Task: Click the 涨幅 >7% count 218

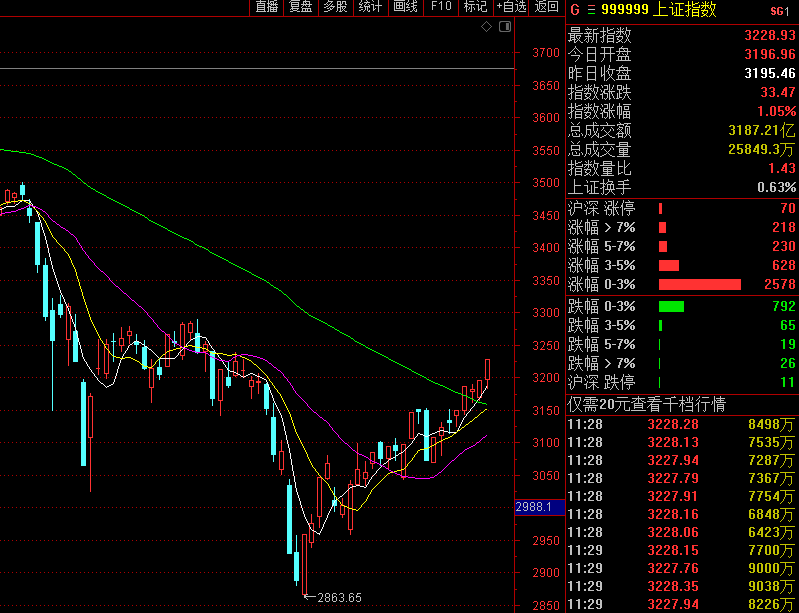Action: pos(784,227)
